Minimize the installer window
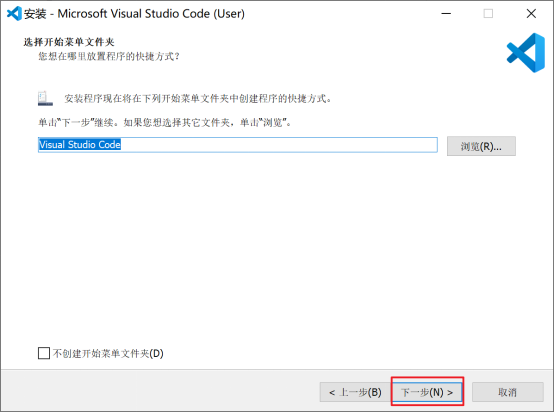 446,14
